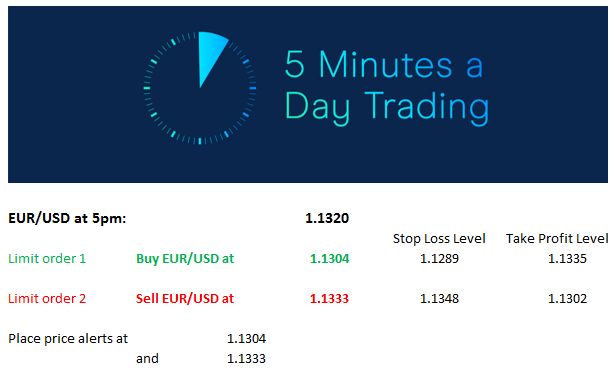The height and width of the screenshot is (378, 612).
Task: Click the '5 Minutes a Day Trading' title
Action: tap(386, 86)
